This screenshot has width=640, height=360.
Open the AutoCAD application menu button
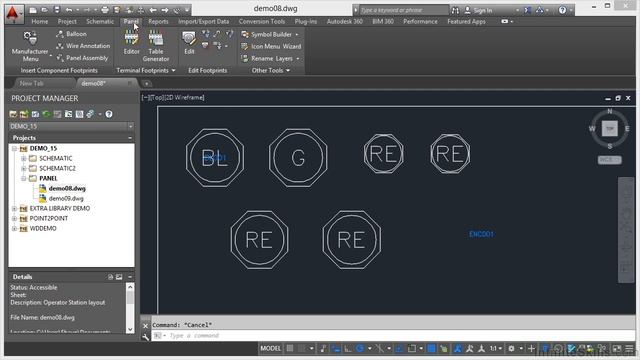pos(15,14)
